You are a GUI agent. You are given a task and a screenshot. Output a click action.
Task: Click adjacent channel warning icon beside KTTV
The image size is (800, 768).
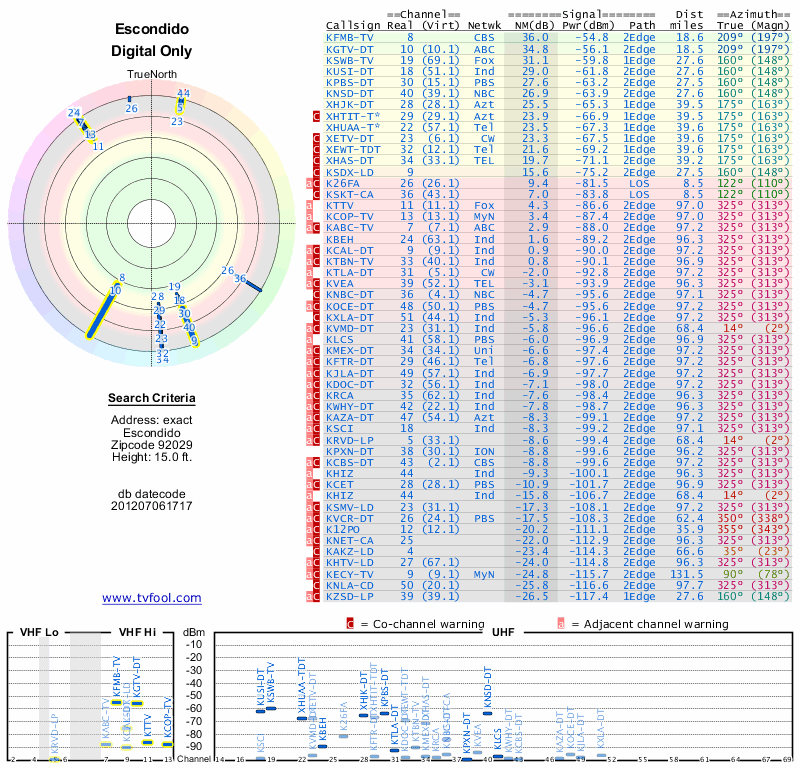309,206
